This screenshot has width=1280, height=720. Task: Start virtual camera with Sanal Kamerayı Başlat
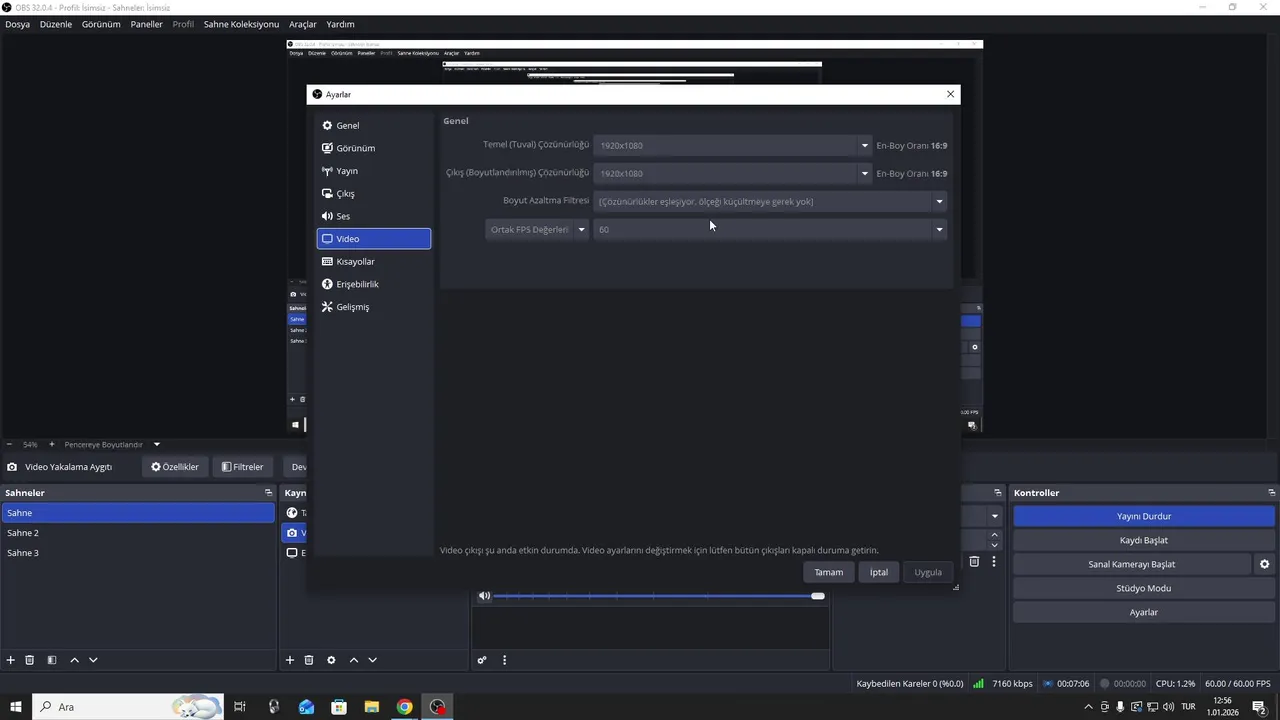click(1132, 564)
